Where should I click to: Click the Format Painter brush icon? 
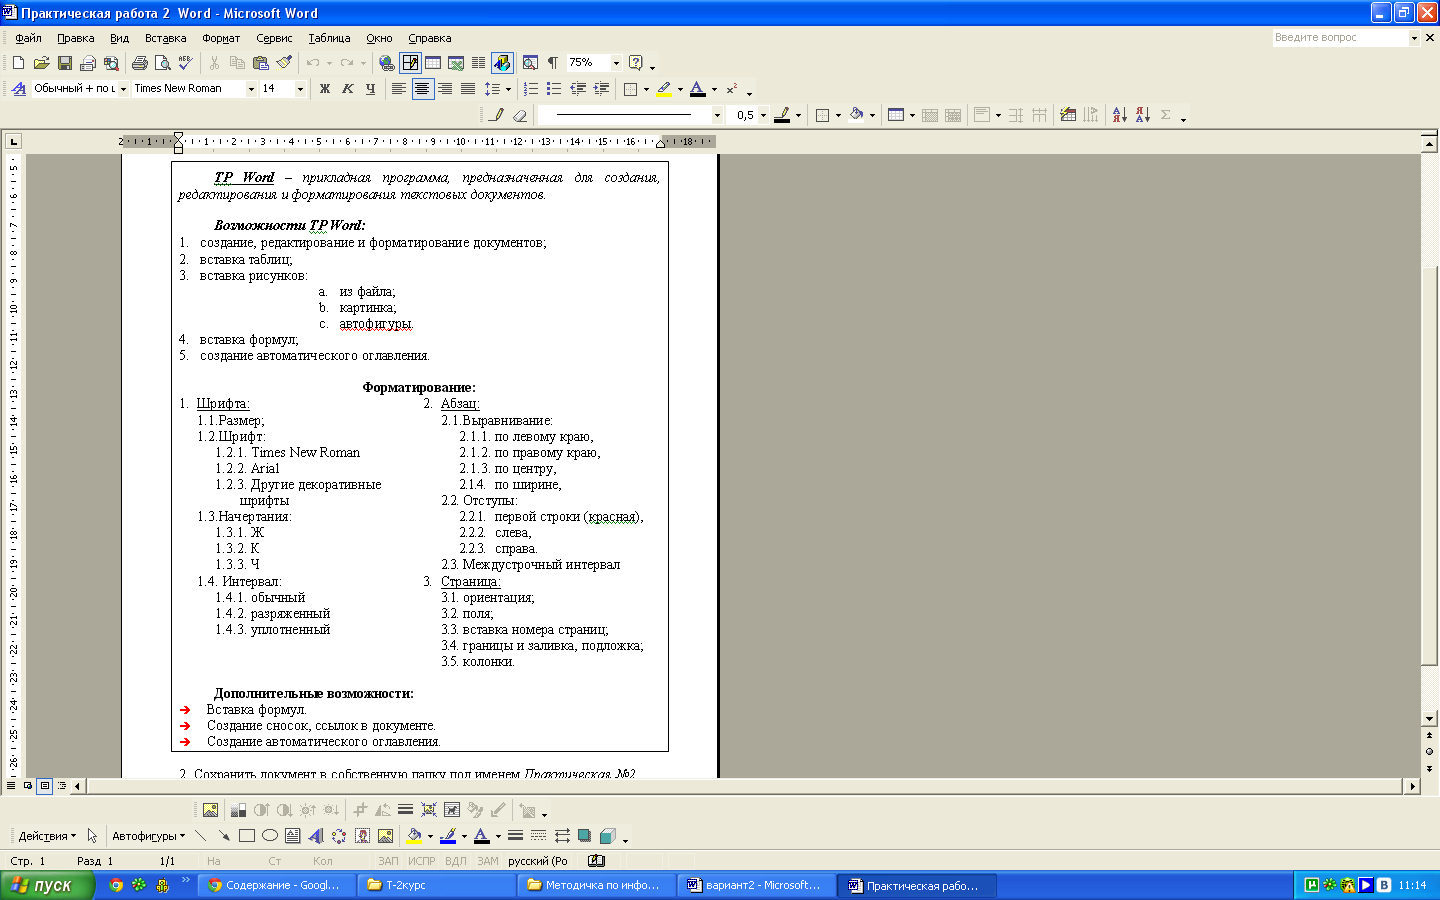284,63
